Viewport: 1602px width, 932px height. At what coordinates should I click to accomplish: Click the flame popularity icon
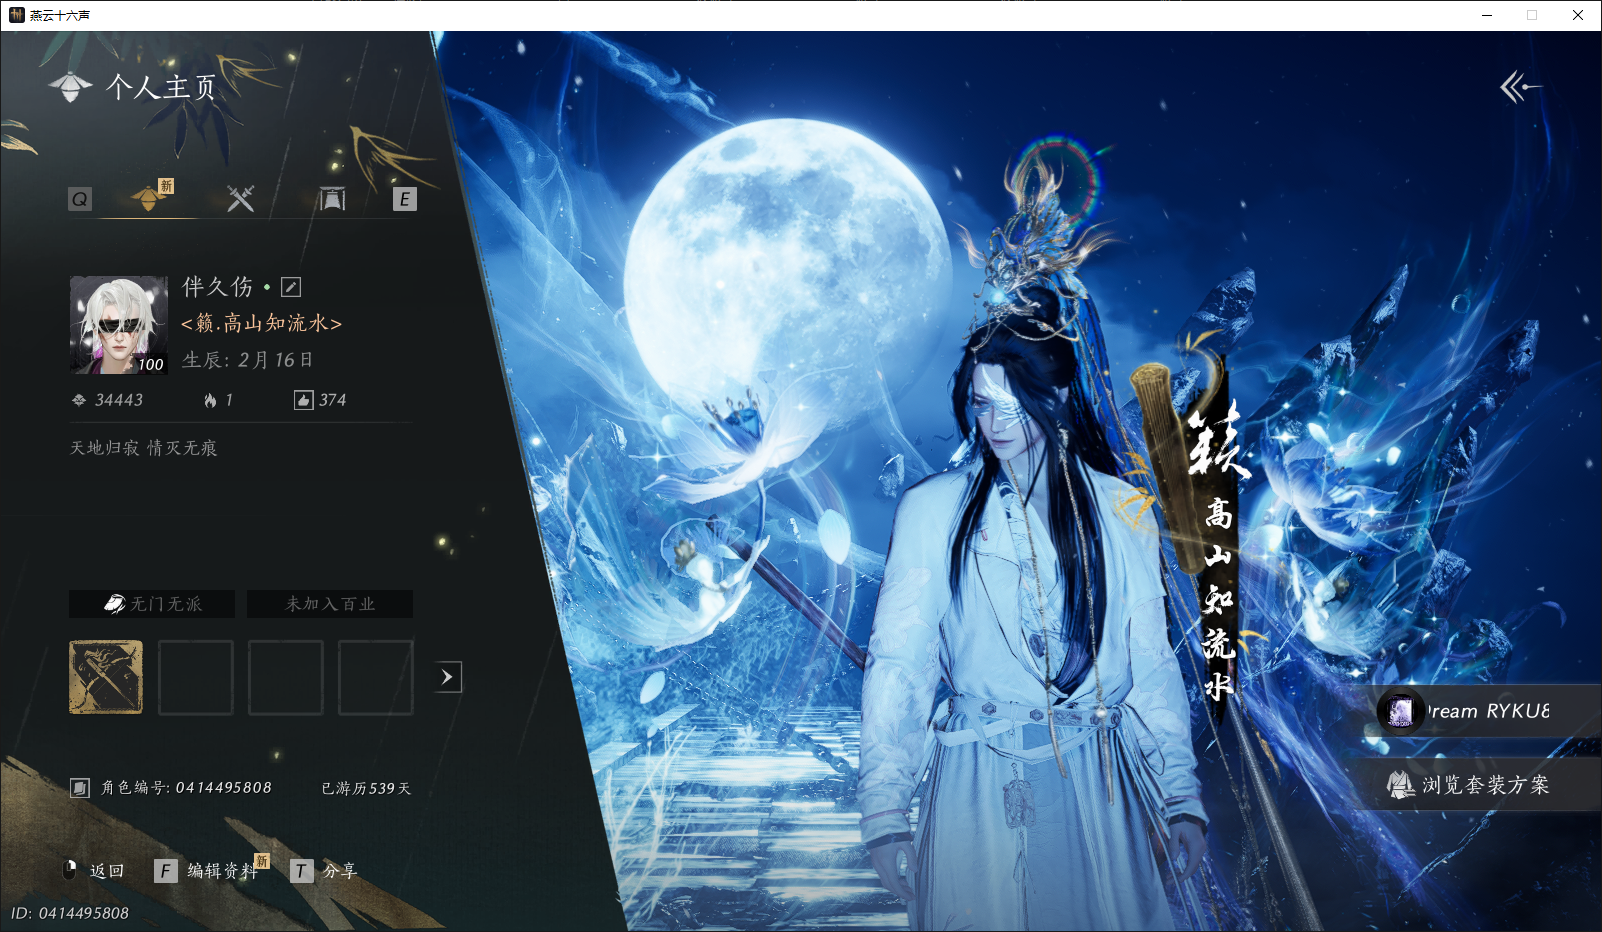coord(210,400)
